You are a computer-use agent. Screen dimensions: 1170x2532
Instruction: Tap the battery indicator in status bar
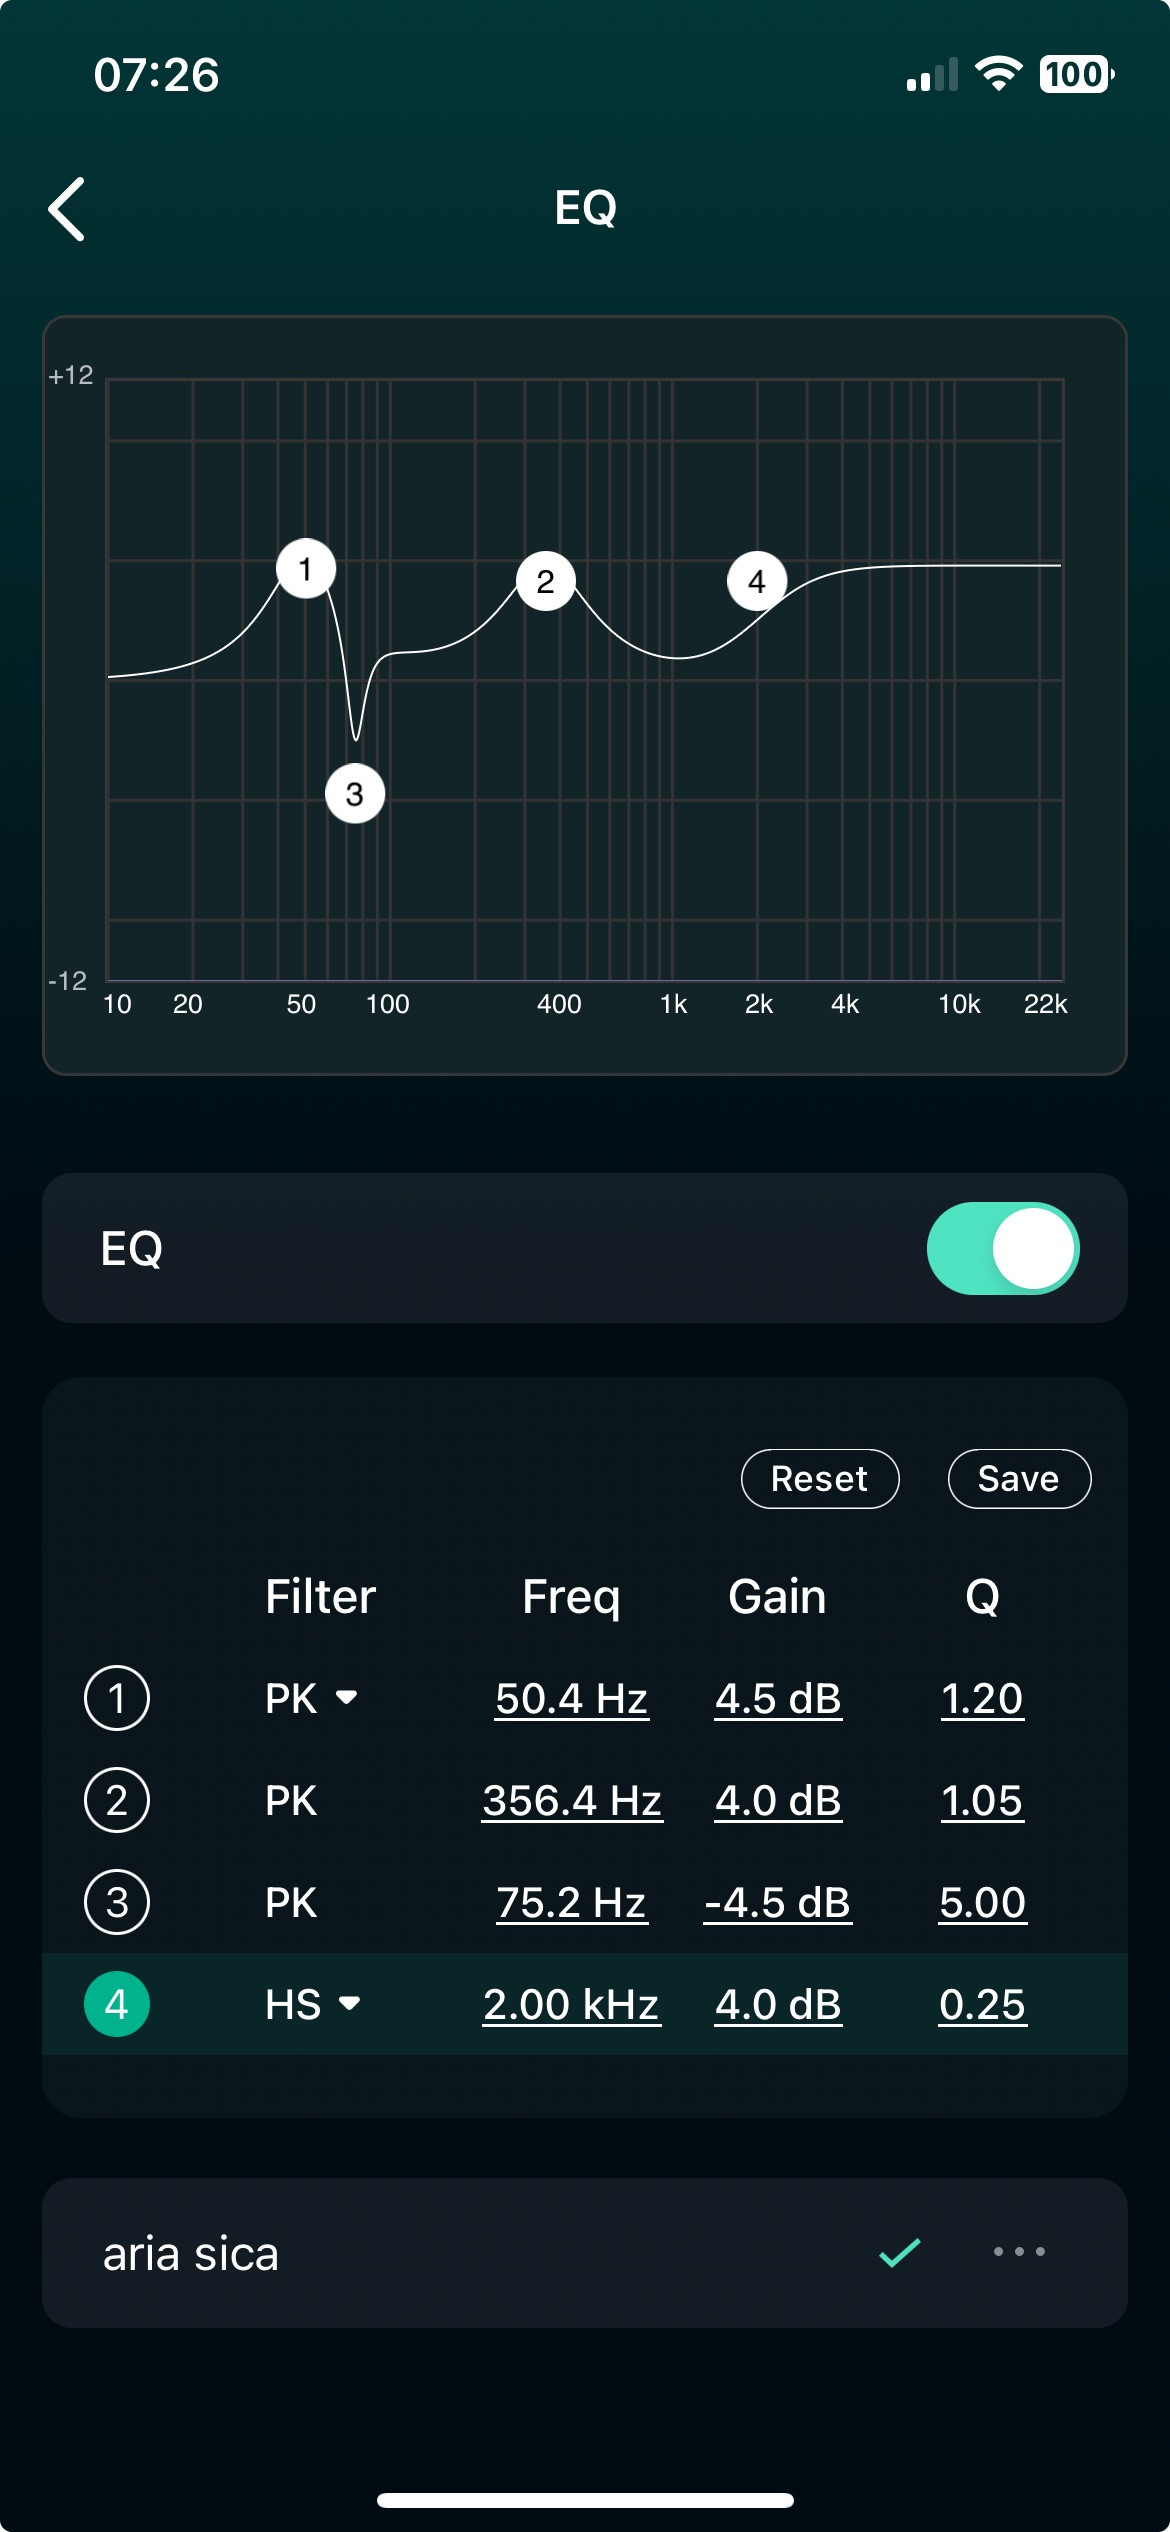pyautogui.click(x=1076, y=74)
